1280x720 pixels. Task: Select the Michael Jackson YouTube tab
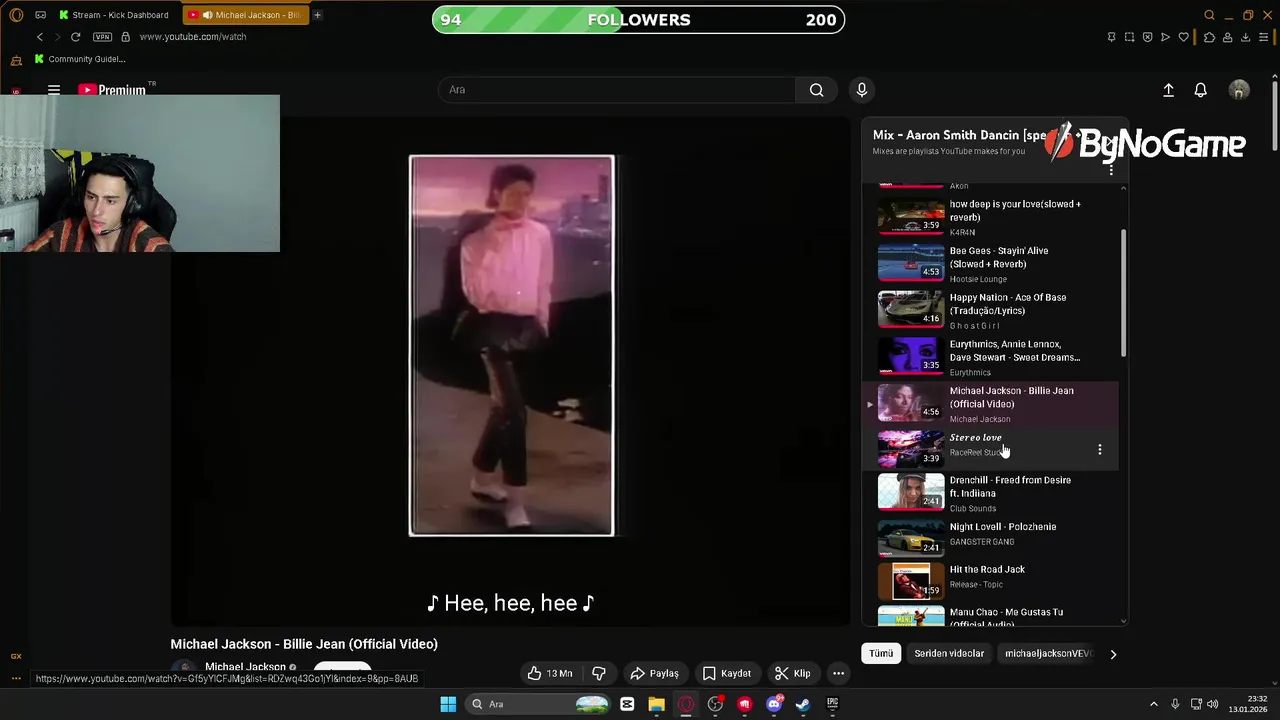point(246,15)
